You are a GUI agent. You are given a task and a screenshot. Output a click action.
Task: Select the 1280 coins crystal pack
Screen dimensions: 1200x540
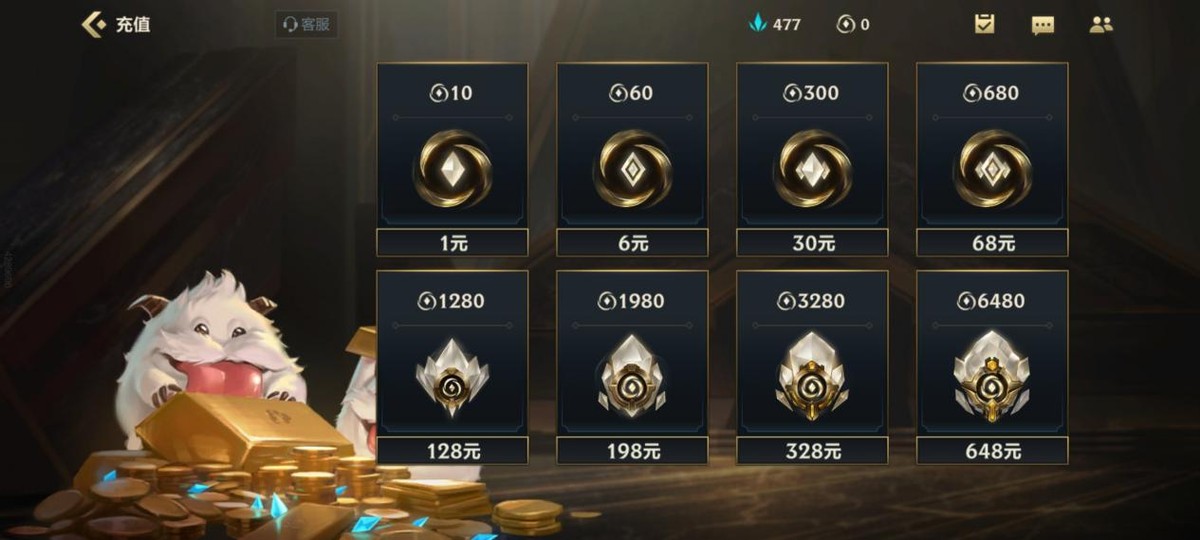[x=452, y=376]
